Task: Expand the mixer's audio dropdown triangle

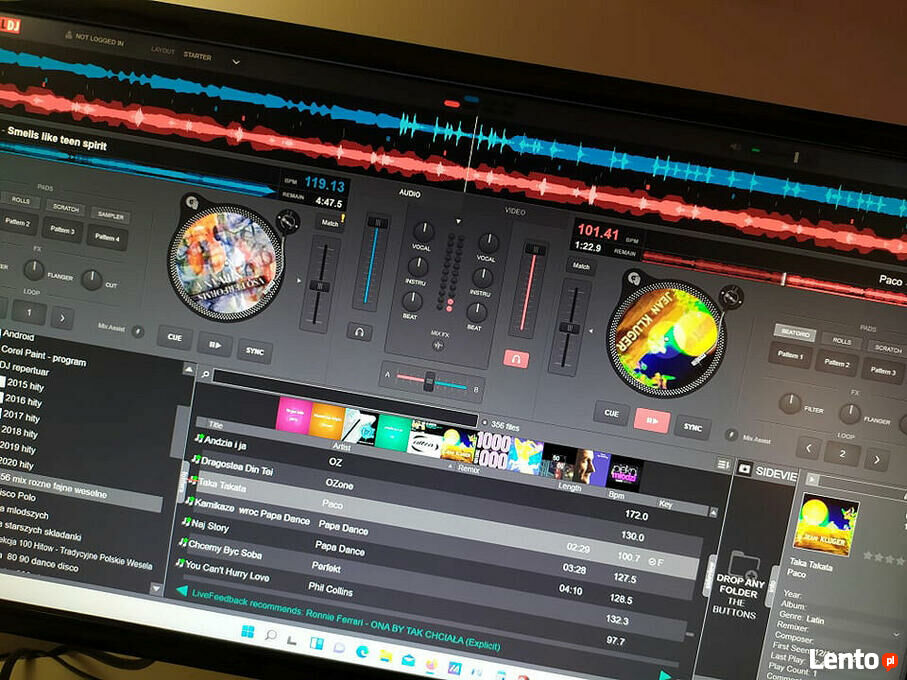Action: pos(459,220)
